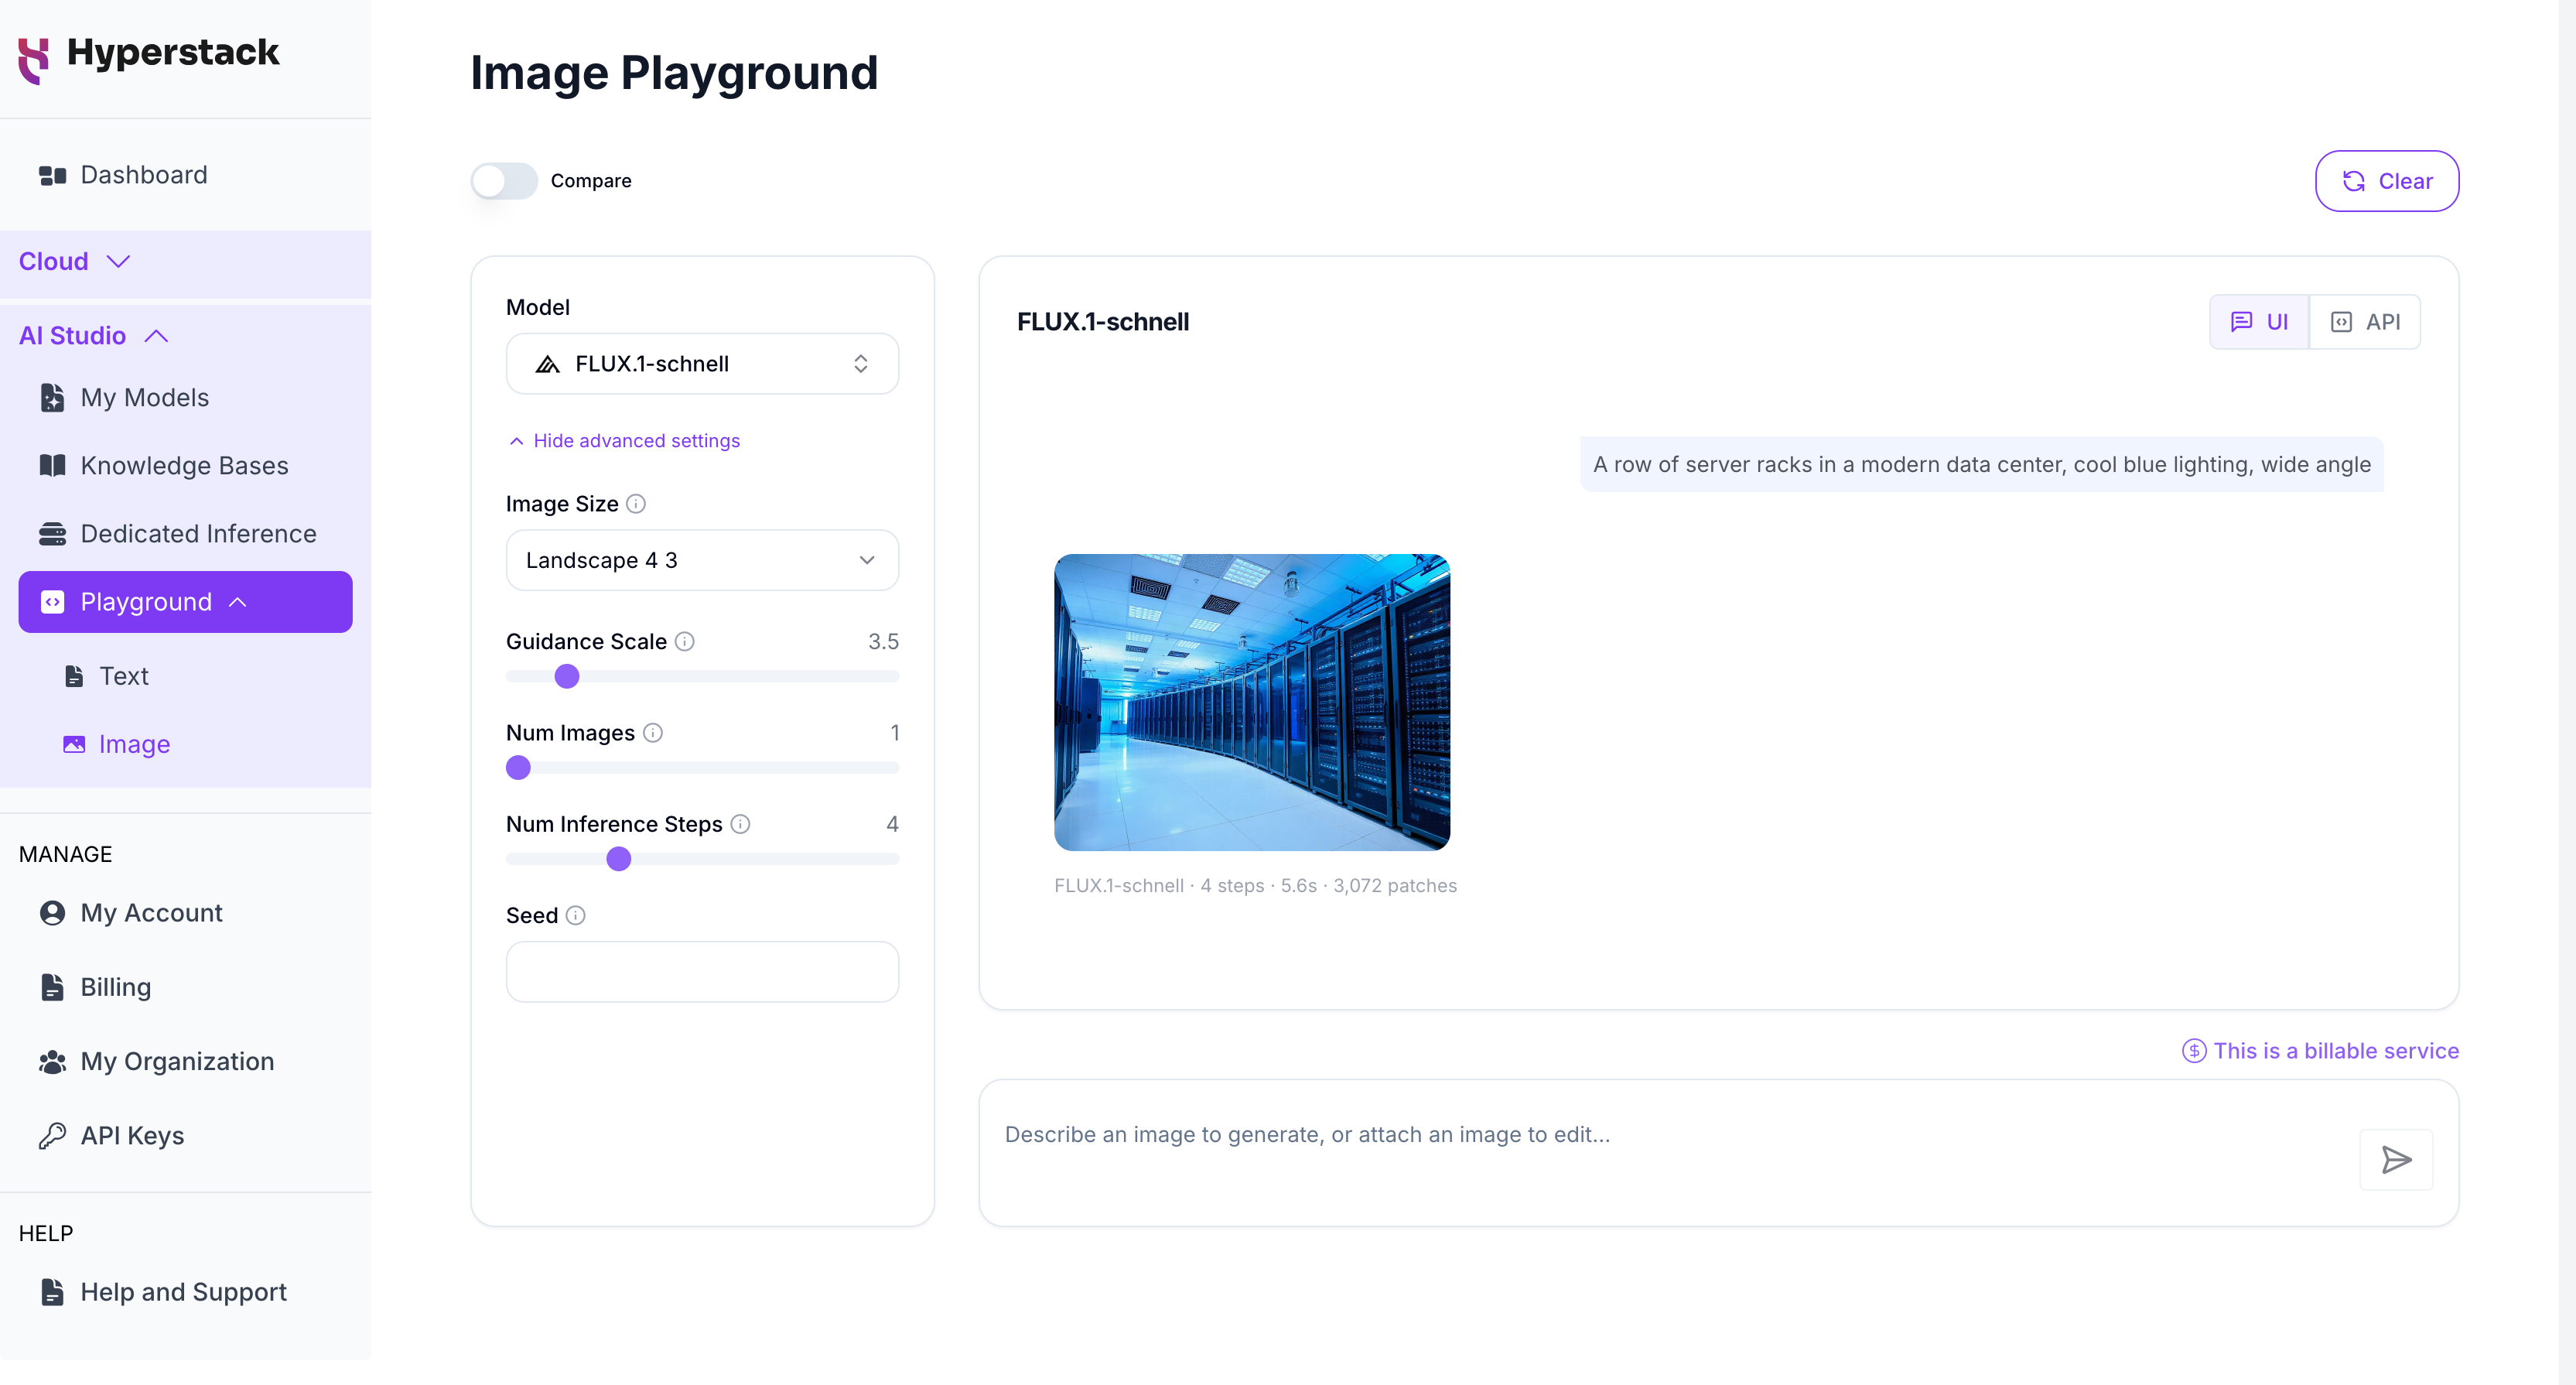Click the billable service dollar icon
The image size is (2576, 1385).
[x=2194, y=1051]
